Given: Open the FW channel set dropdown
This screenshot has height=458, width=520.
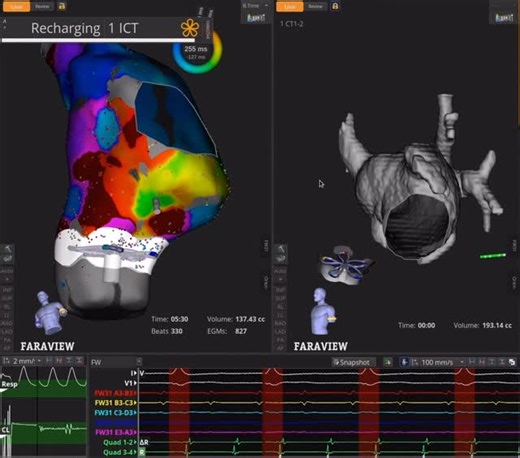Looking at the screenshot, I should [116, 362].
